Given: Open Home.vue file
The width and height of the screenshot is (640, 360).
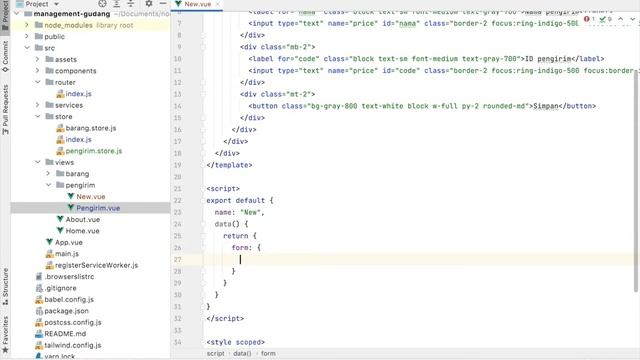Looking at the screenshot, I should pos(82,231).
